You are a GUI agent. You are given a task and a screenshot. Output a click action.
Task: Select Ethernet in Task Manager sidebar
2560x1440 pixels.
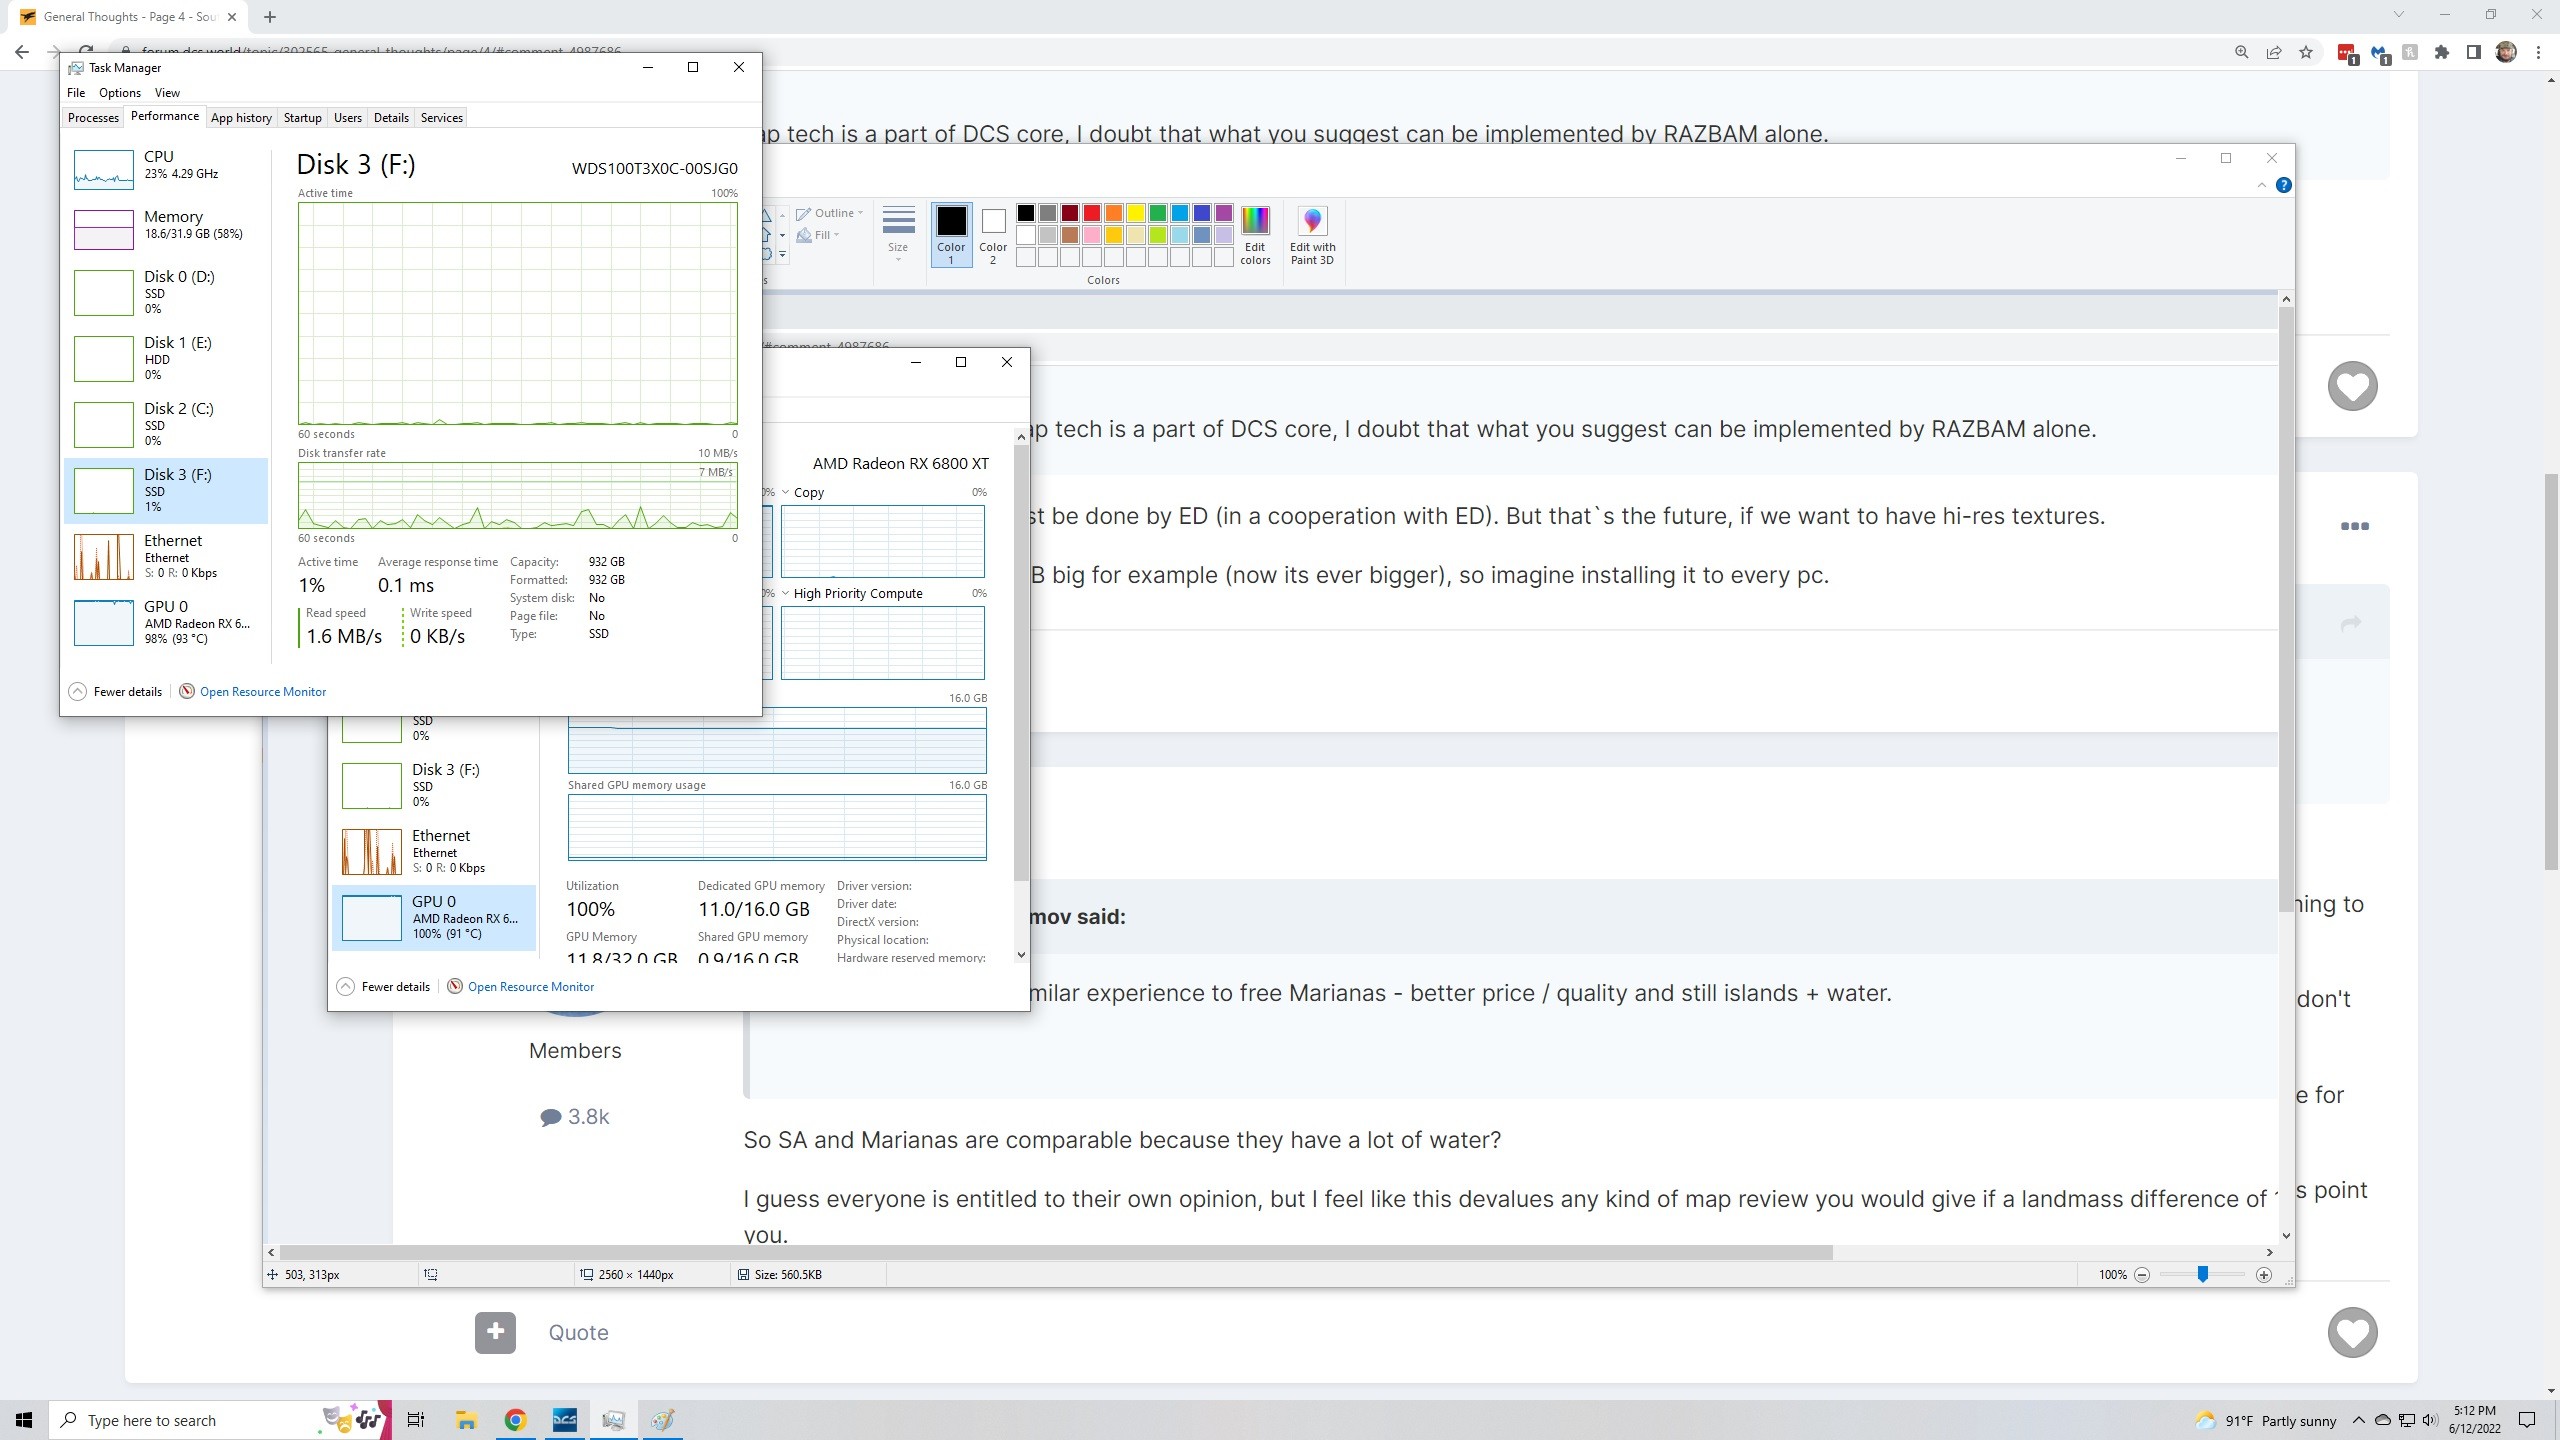(166, 556)
